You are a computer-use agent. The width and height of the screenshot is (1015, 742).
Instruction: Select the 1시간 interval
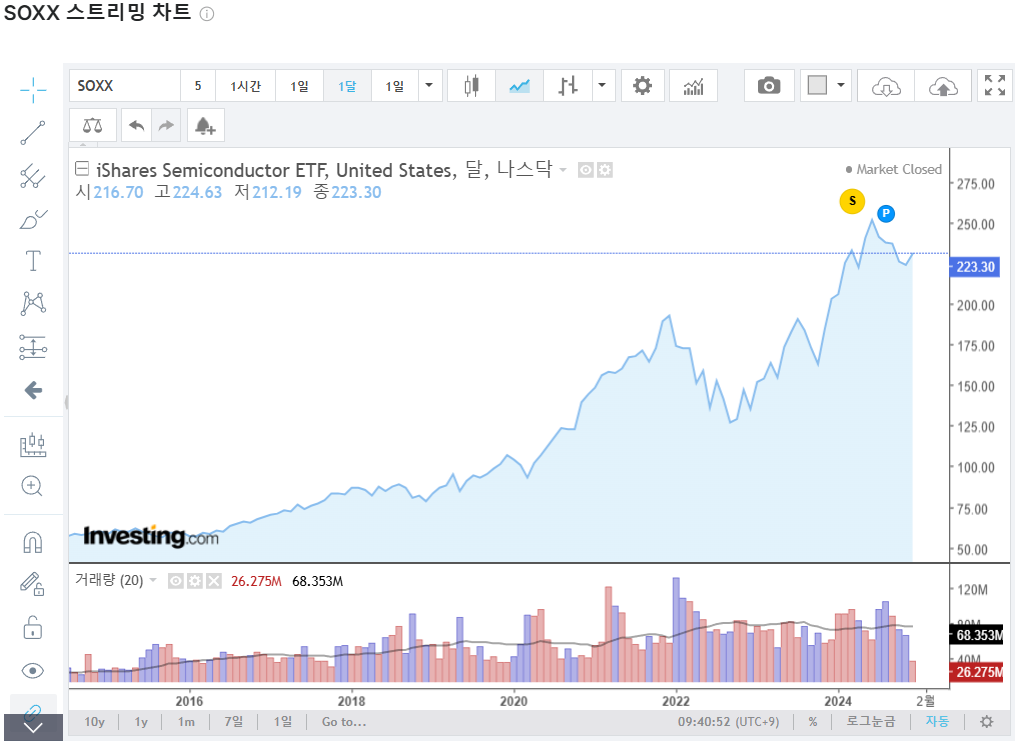coord(245,85)
